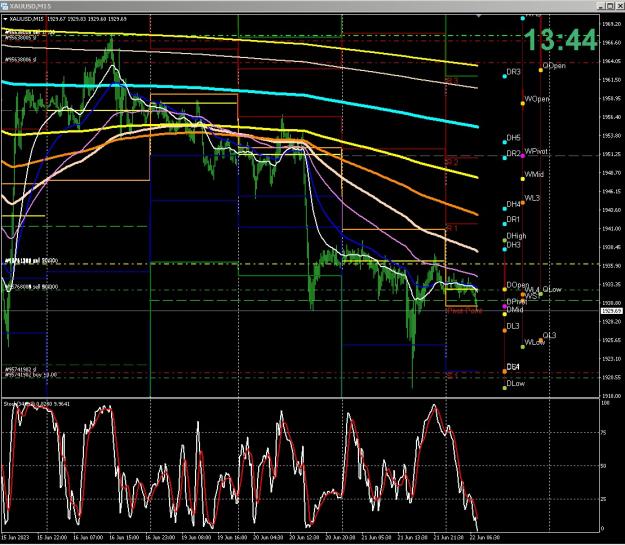Click the 21 Jun 21:00 time label

coord(448,537)
